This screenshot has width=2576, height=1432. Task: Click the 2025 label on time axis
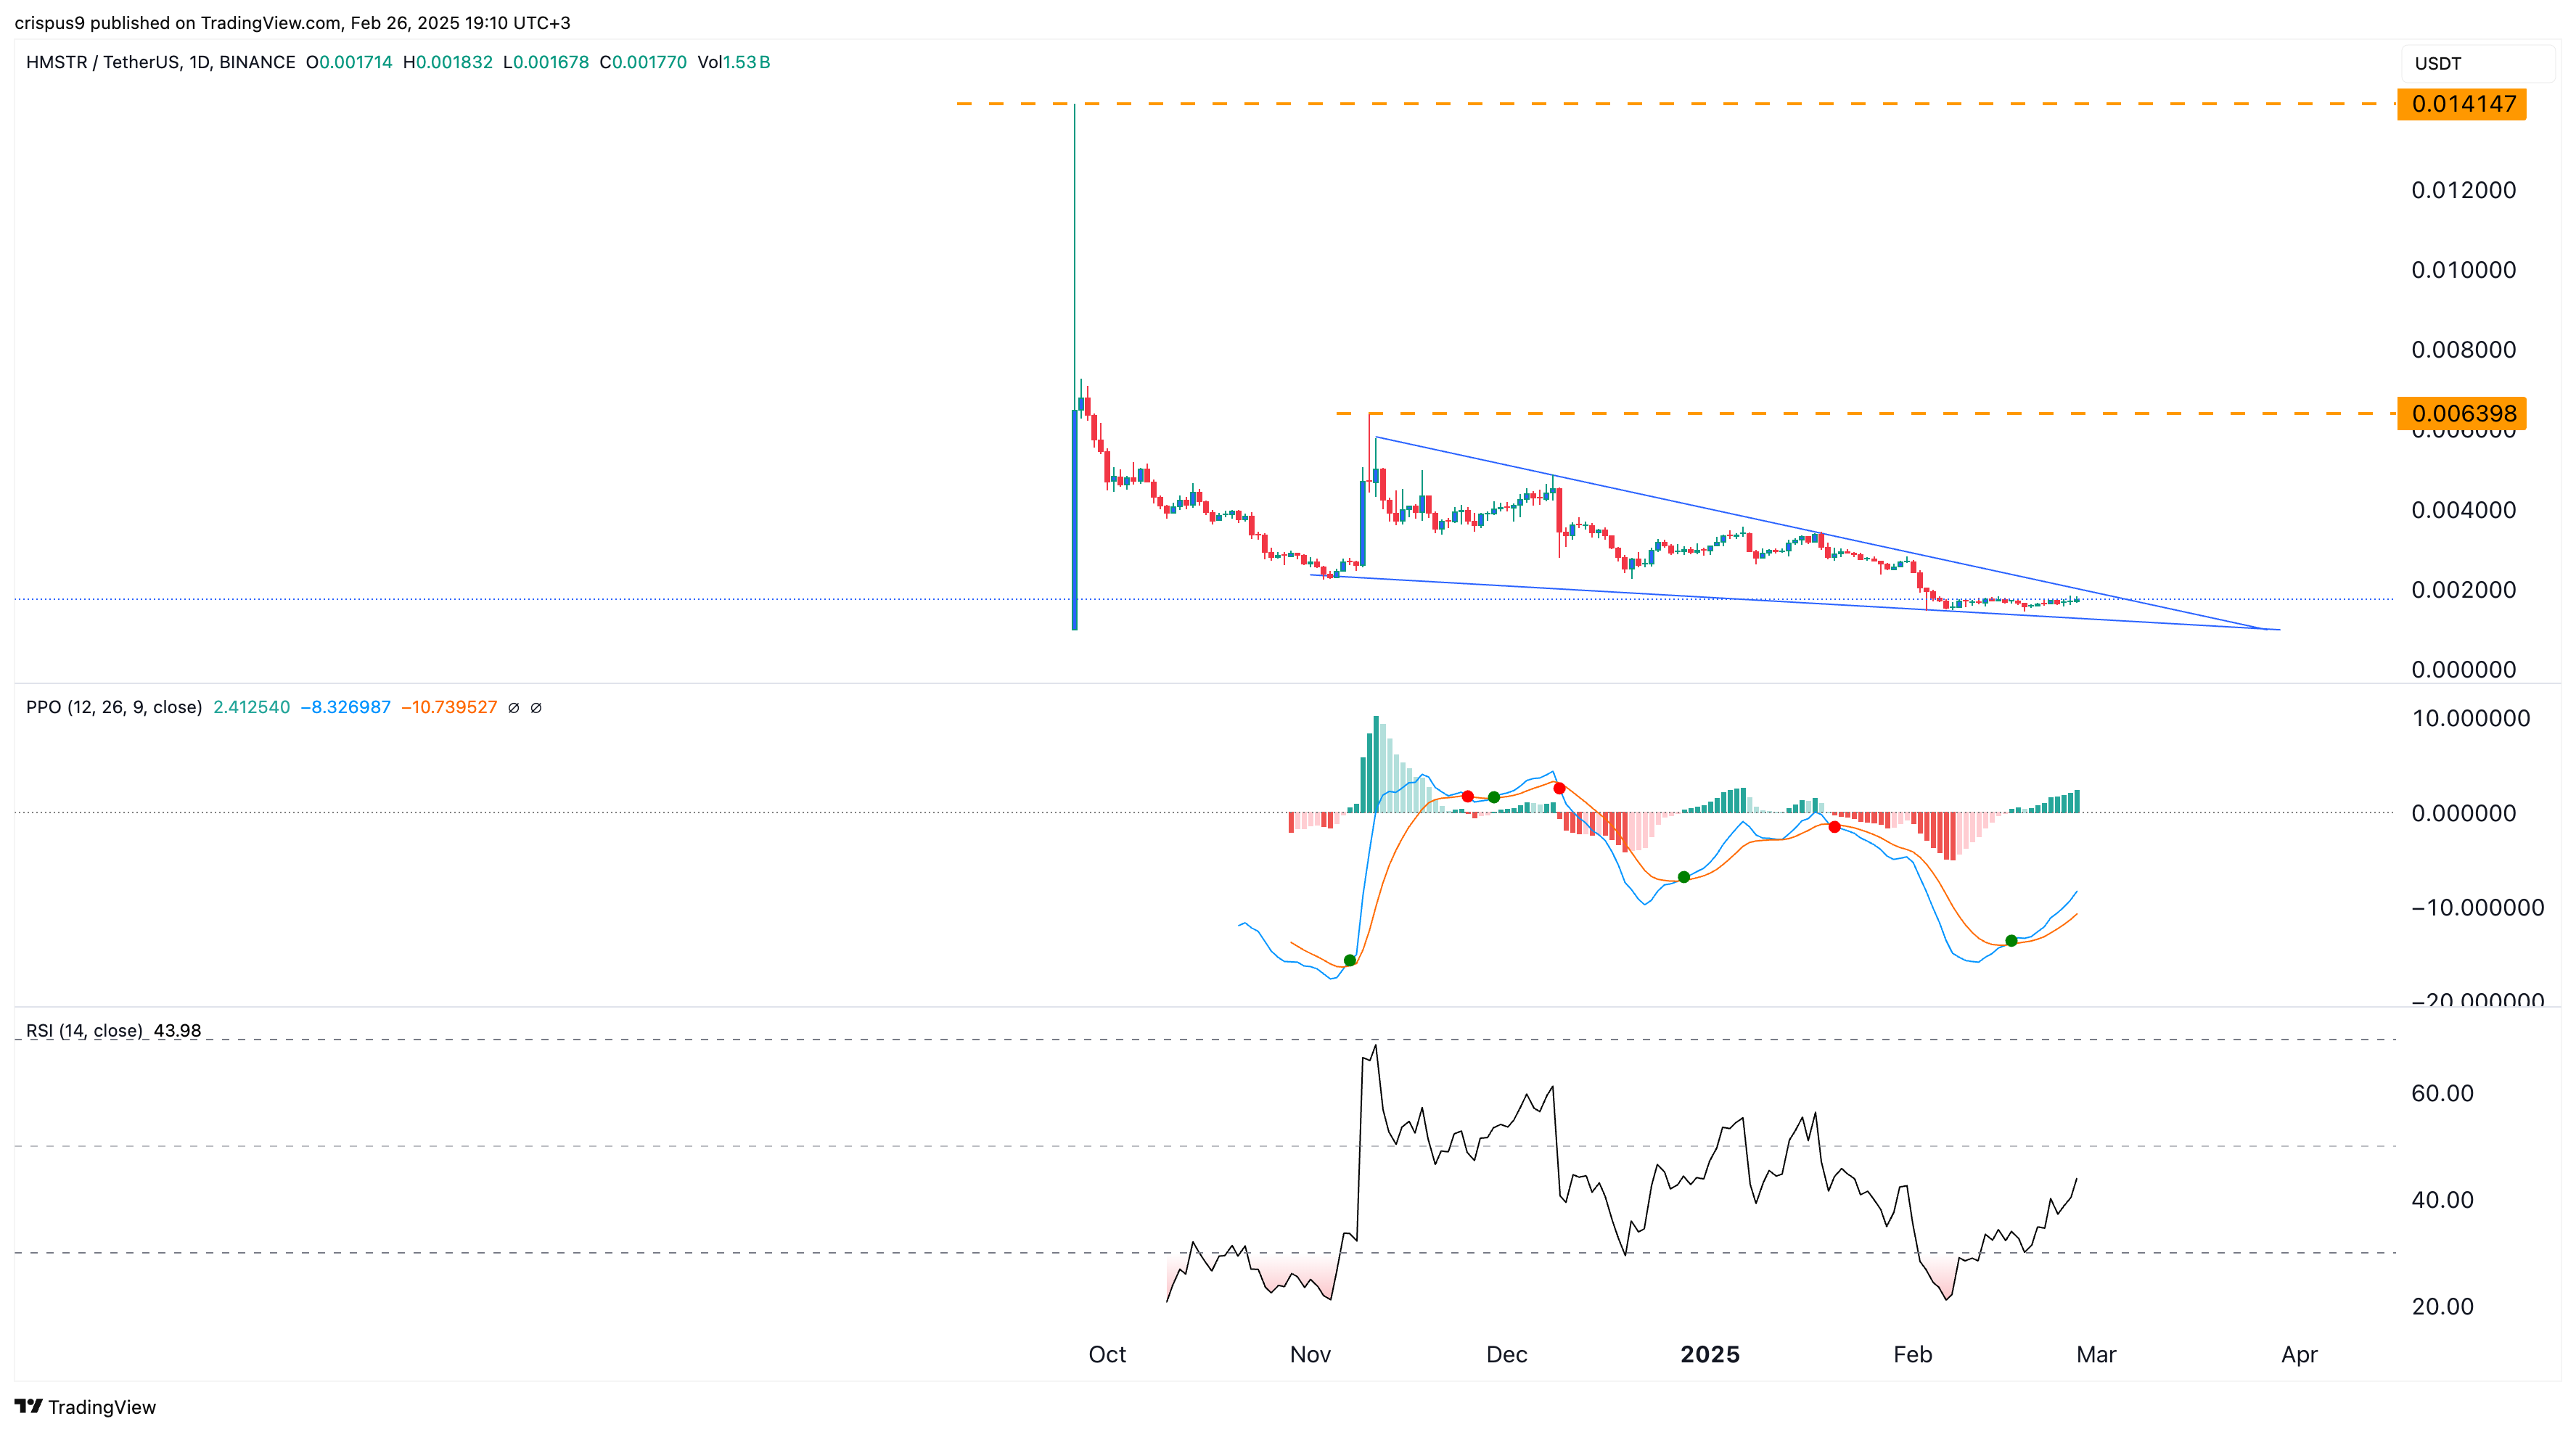click(x=1710, y=1354)
